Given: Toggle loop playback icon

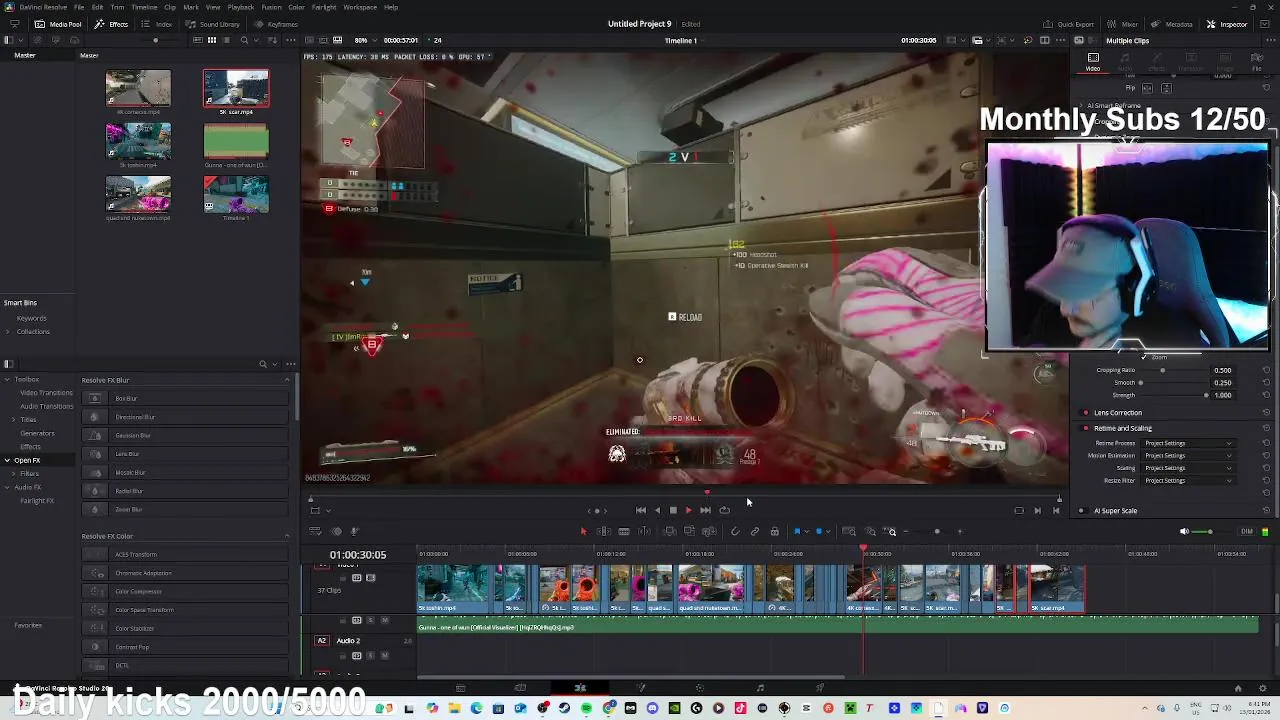Looking at the screenshot, I should tap(724, 510).
